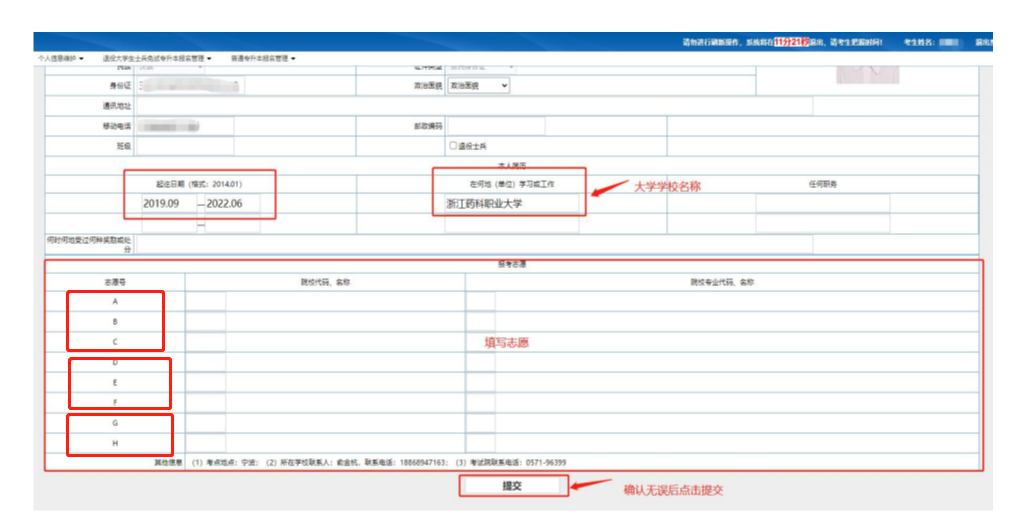Click the 院校代码 box for 志愿 D
This screenshot has width=1012, height=525.
(206, 362)
